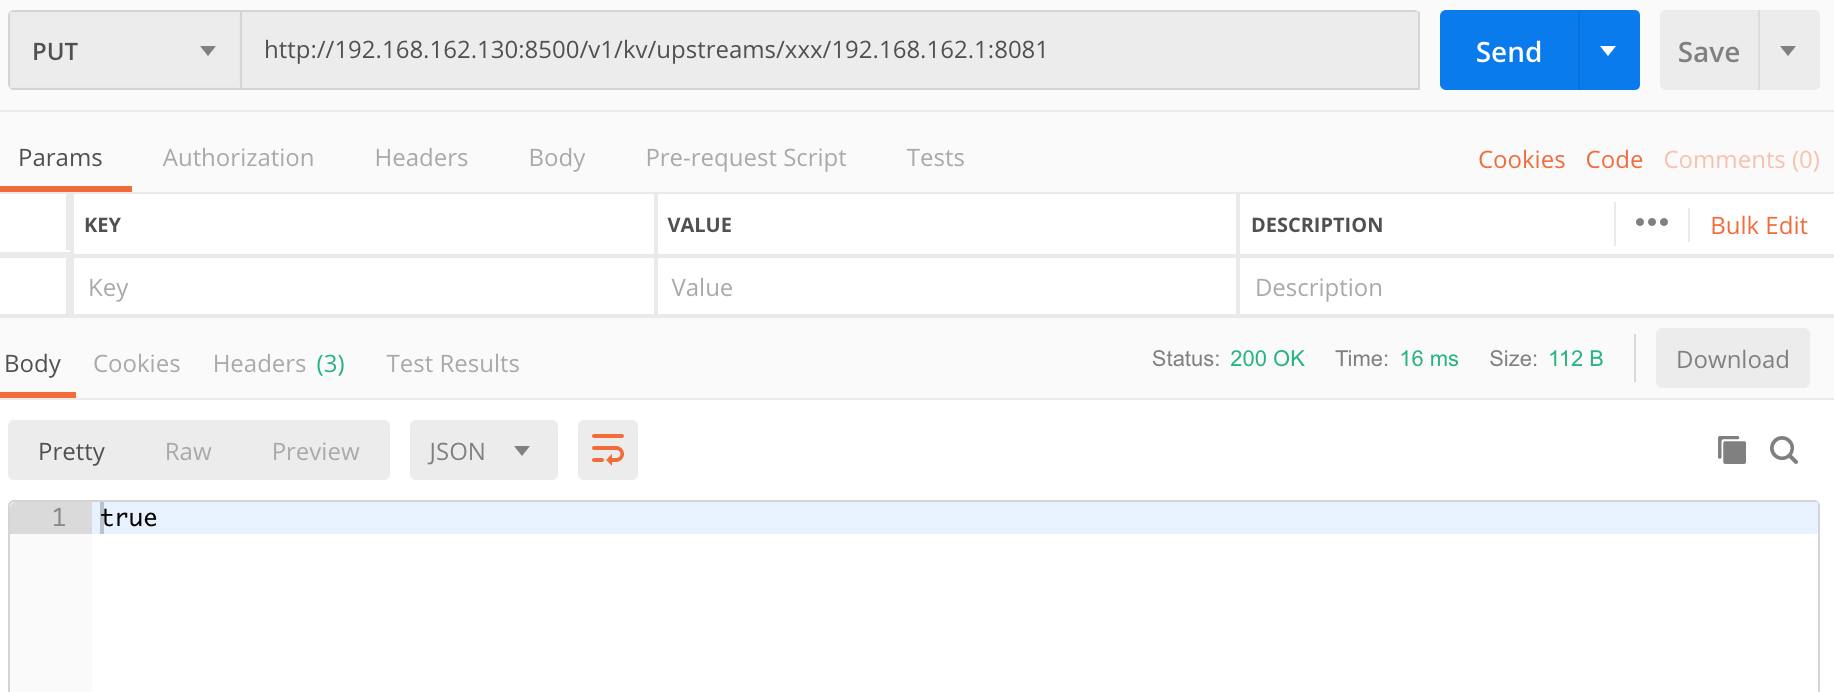Open the PUT method dropdown
The width and height of the screenshot is (1834, 692).
[x=125, y=50]
